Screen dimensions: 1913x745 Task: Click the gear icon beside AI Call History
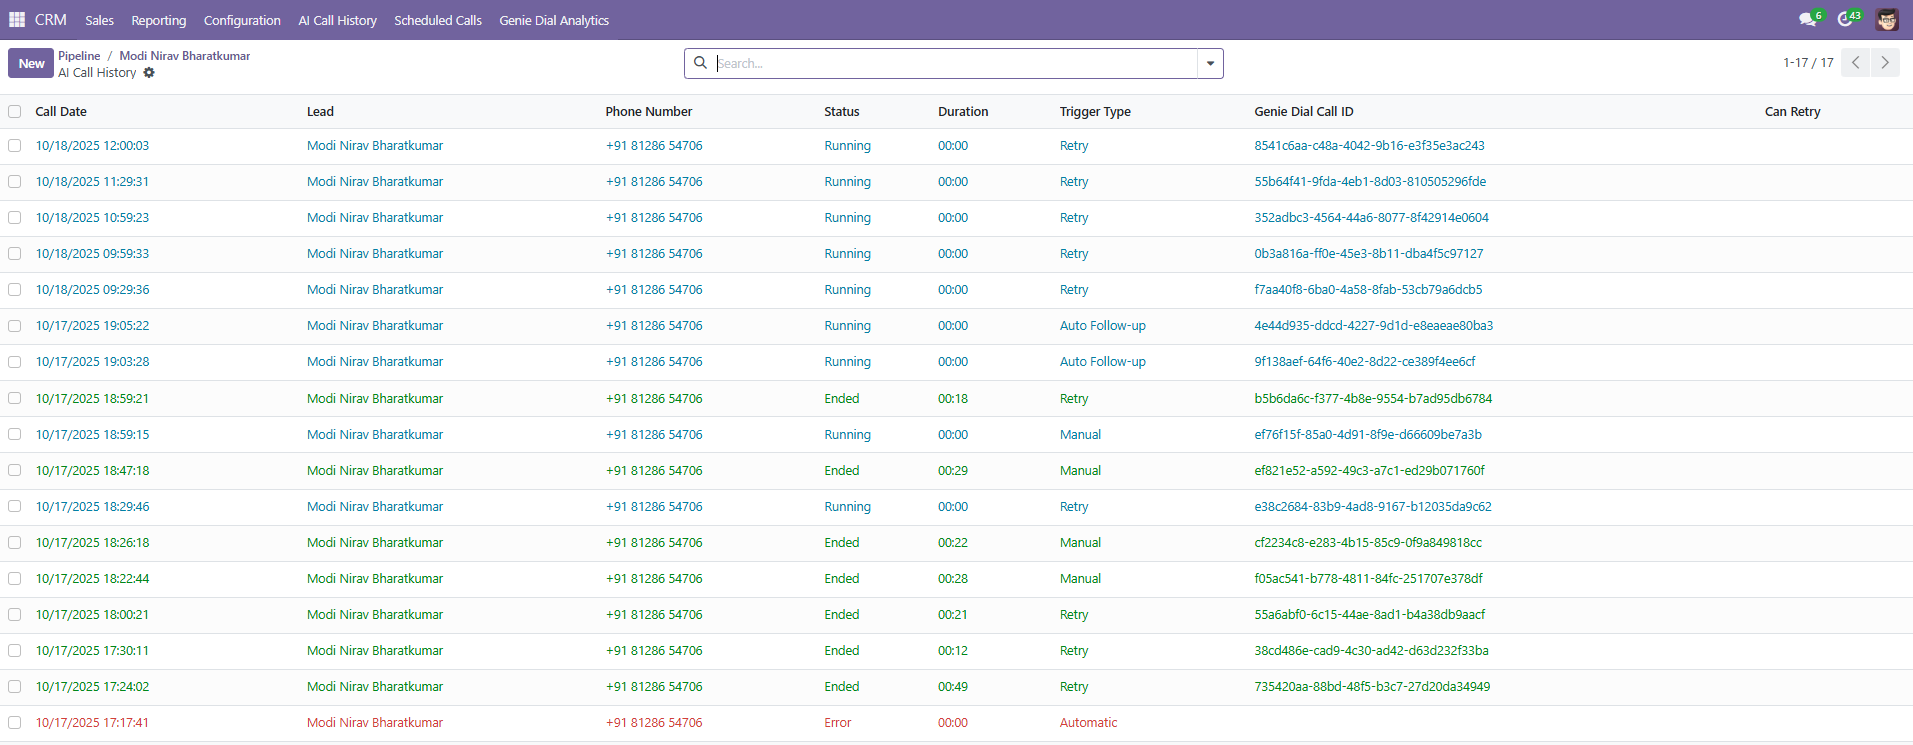point(149,73)
